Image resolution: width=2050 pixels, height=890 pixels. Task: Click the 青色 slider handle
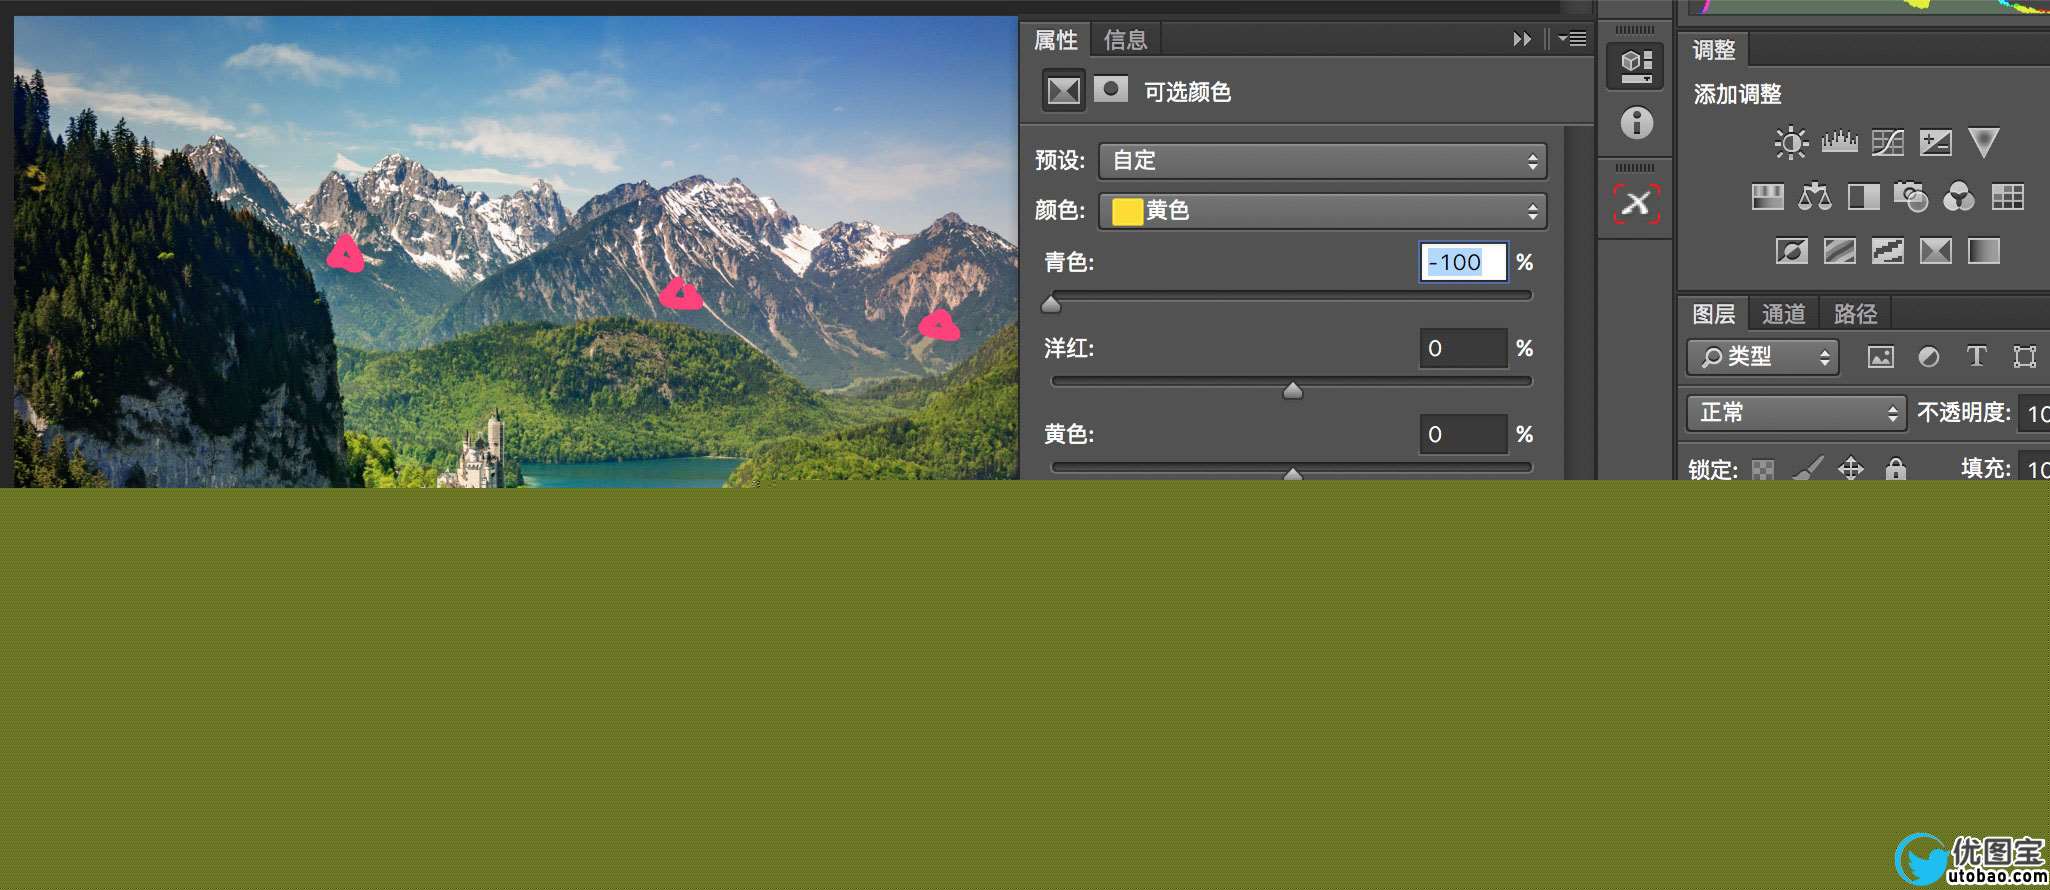point(1051,304)
